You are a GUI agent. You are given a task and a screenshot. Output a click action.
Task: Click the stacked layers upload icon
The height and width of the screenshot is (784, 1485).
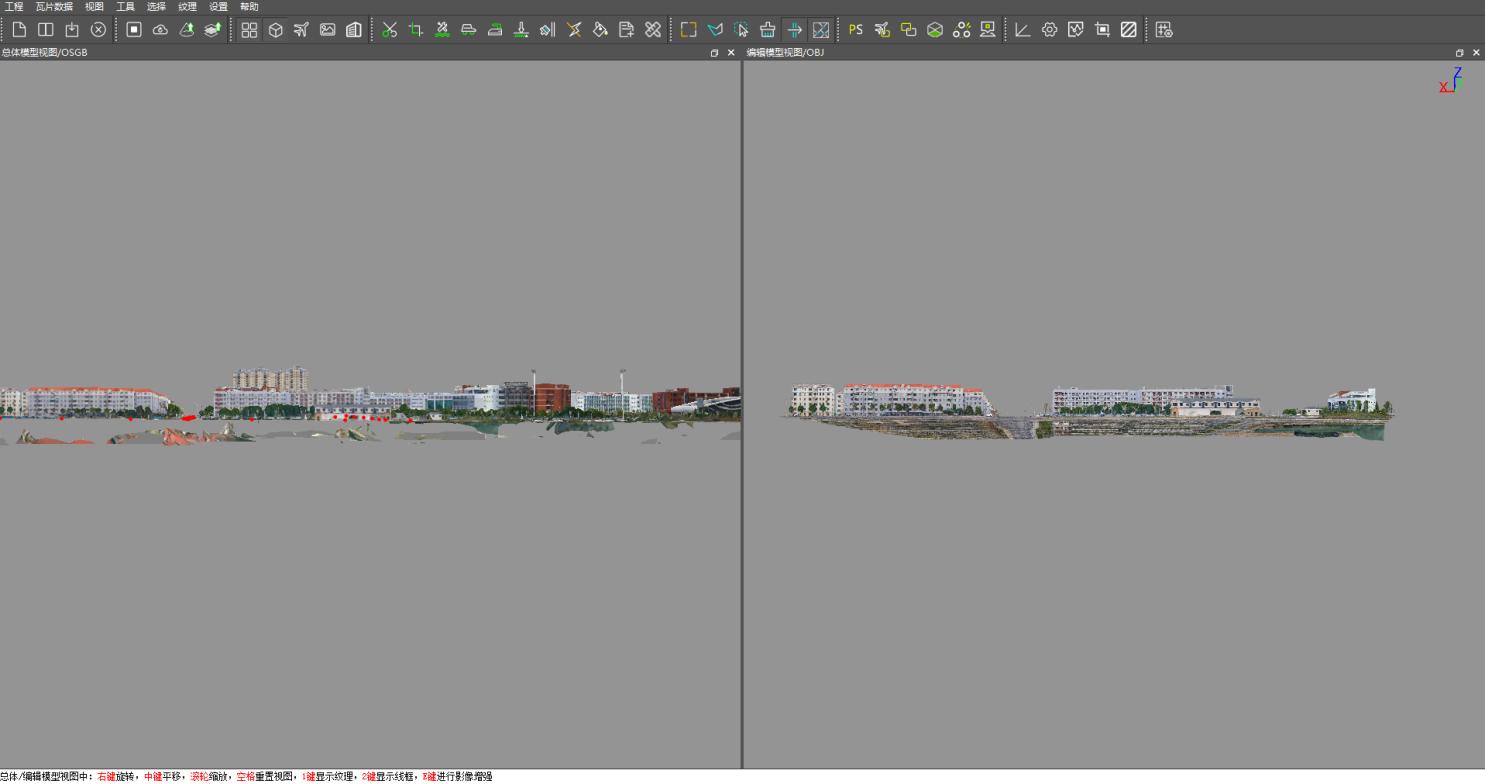coord(213,30)
